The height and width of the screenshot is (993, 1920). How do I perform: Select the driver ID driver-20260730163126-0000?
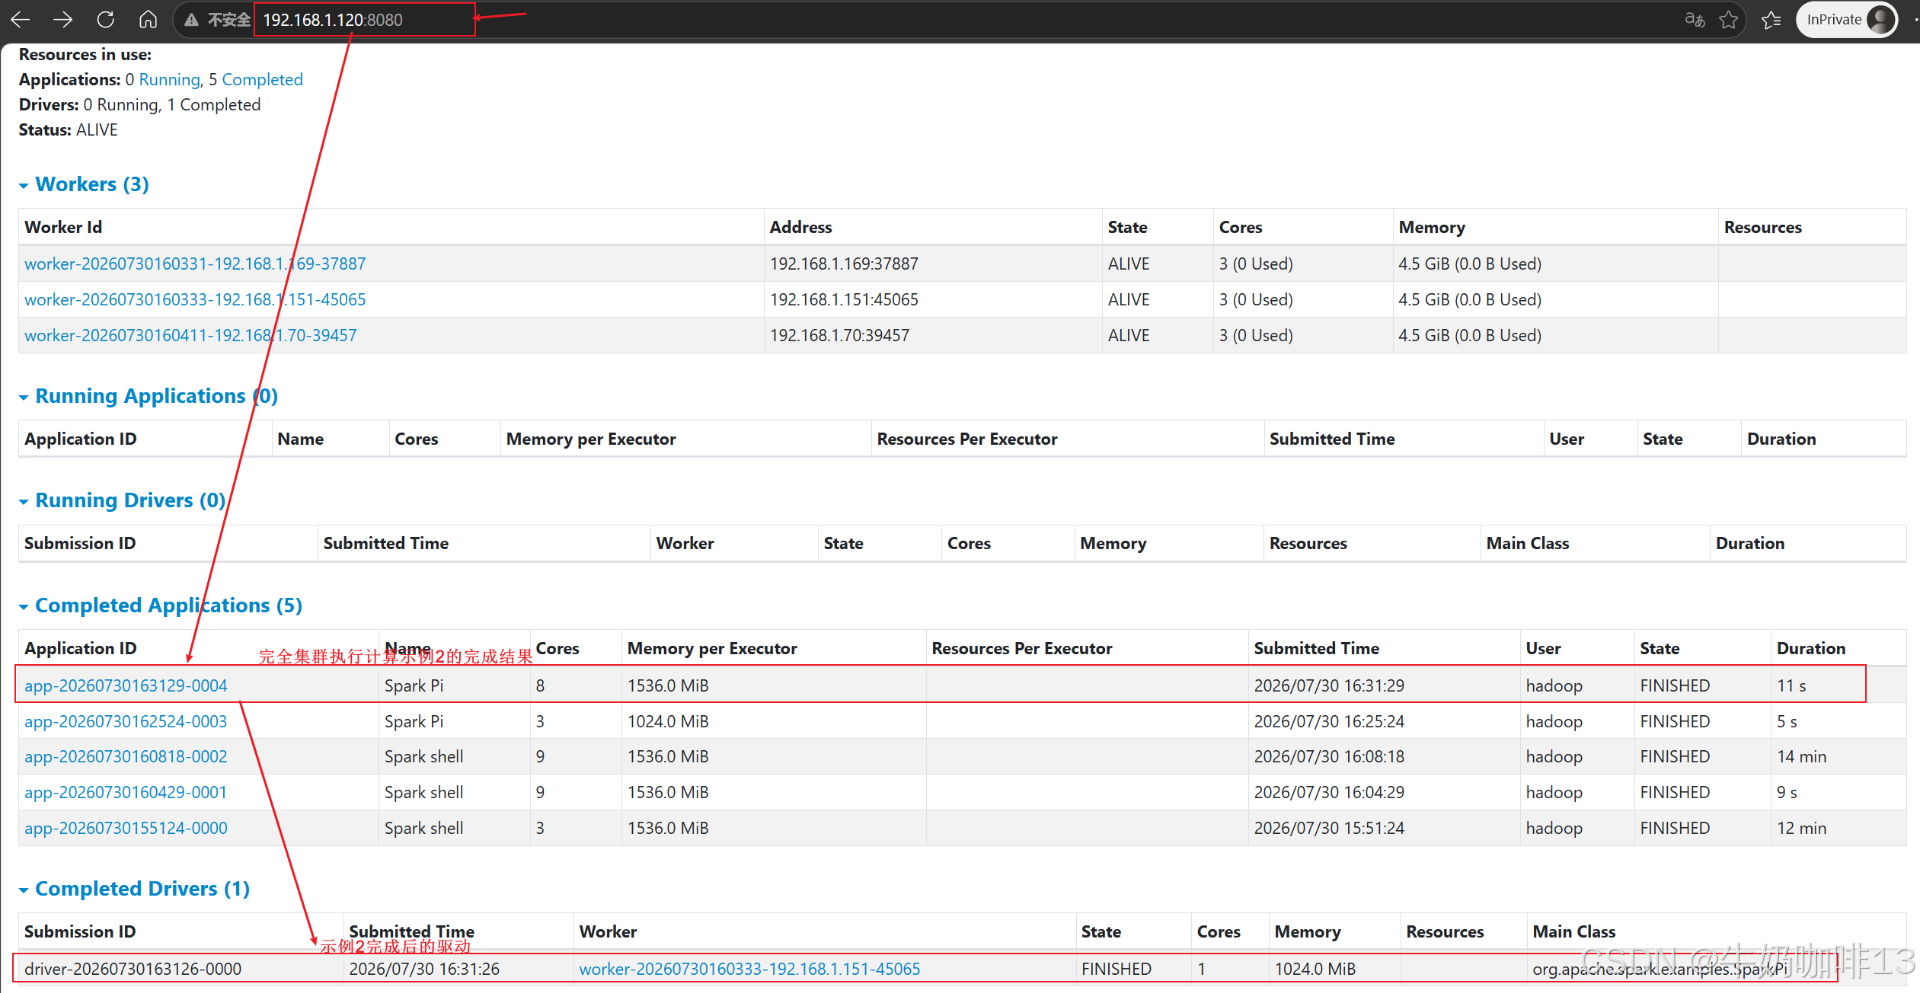(x=132, y=969)
